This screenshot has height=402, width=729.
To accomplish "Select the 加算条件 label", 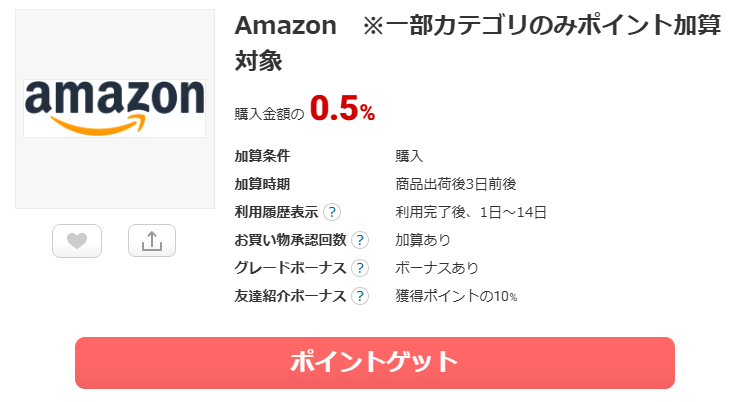I will pos(262,156).
